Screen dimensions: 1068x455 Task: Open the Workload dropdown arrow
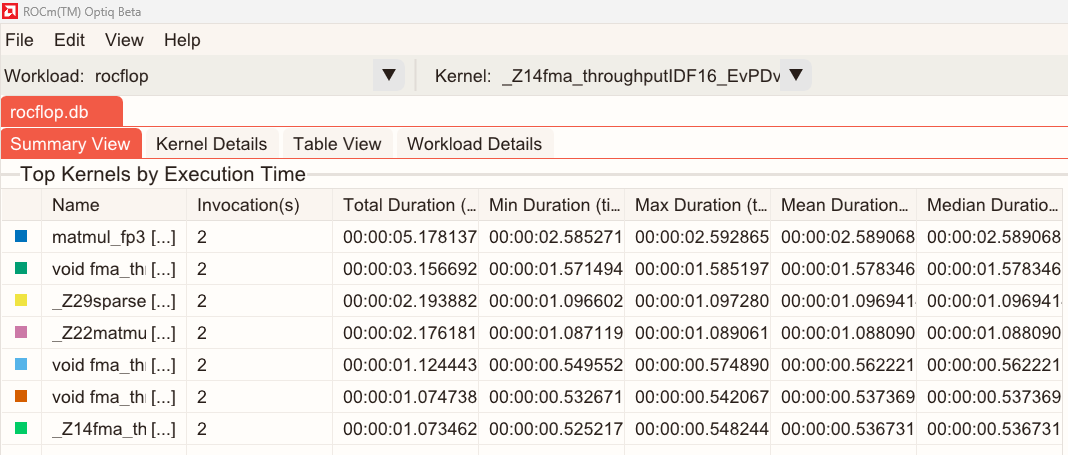(388, 75)
